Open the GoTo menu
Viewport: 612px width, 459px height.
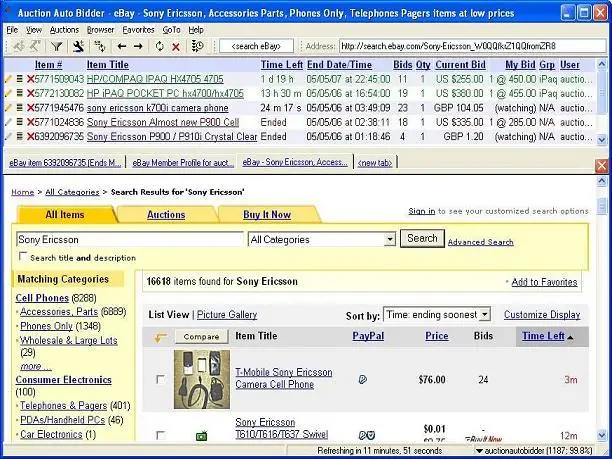pos(171,30)
